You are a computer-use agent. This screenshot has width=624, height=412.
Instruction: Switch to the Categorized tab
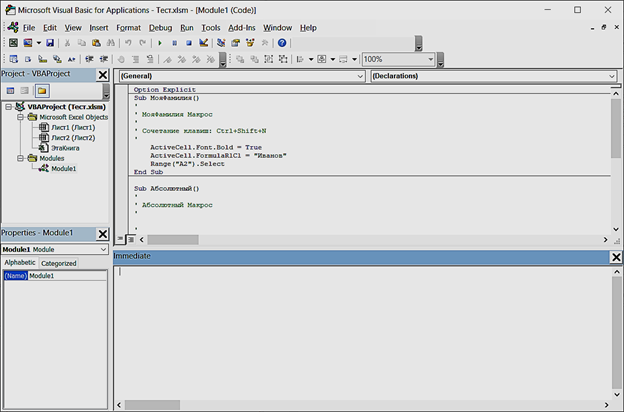click(x=58, y=263)
